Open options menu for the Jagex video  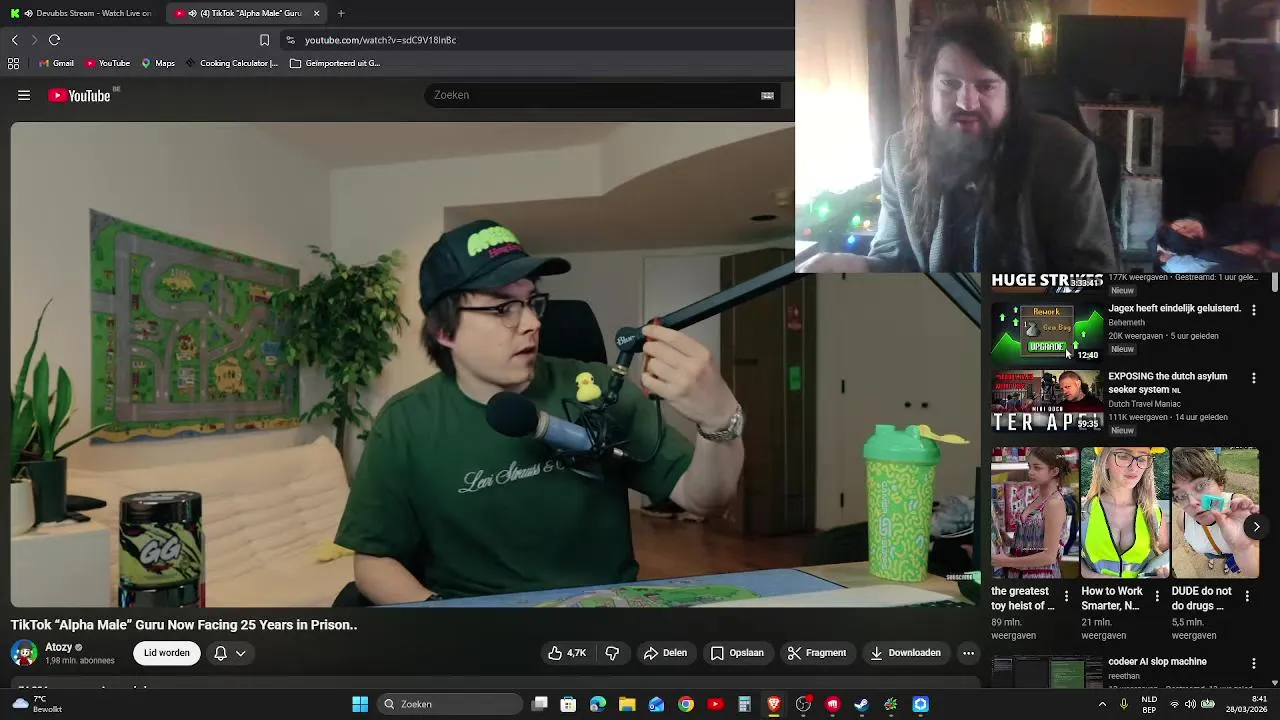click(x=1253, y=310)
